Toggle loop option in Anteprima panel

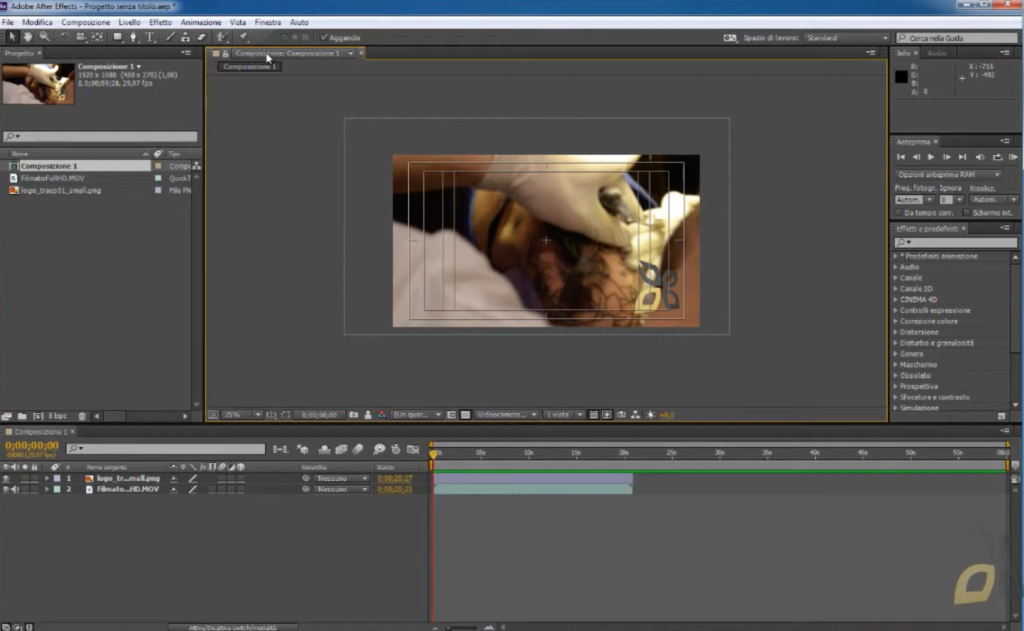coord(997,157)
